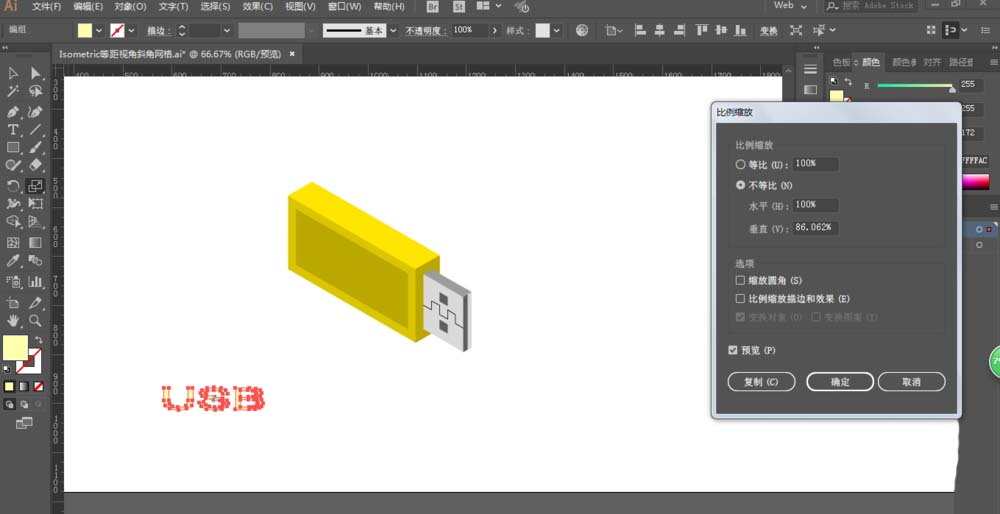Toggle the 预览 preview checkbox
The image size is (1000, 514).
click(734, 350)
